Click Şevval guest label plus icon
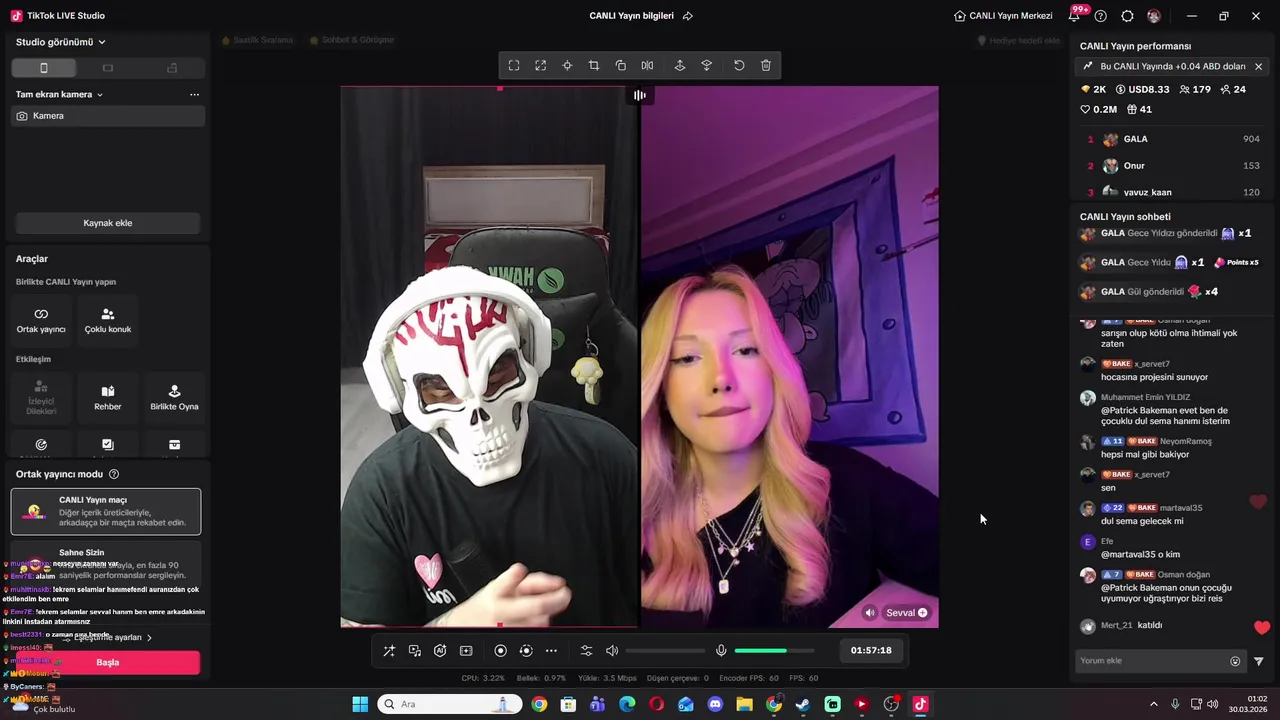Image resolution: width=1280 pixels, height=720 pixels. point(922,613)
